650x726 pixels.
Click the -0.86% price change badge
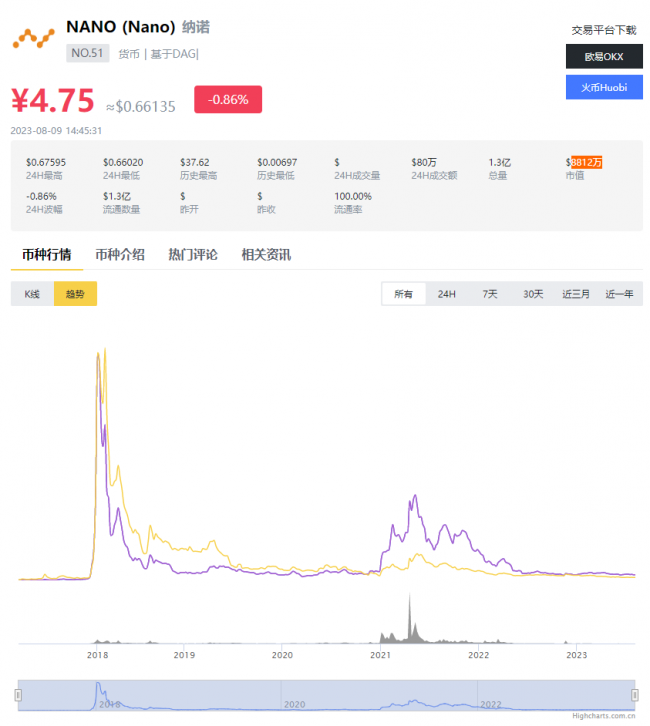pos(234,100)
